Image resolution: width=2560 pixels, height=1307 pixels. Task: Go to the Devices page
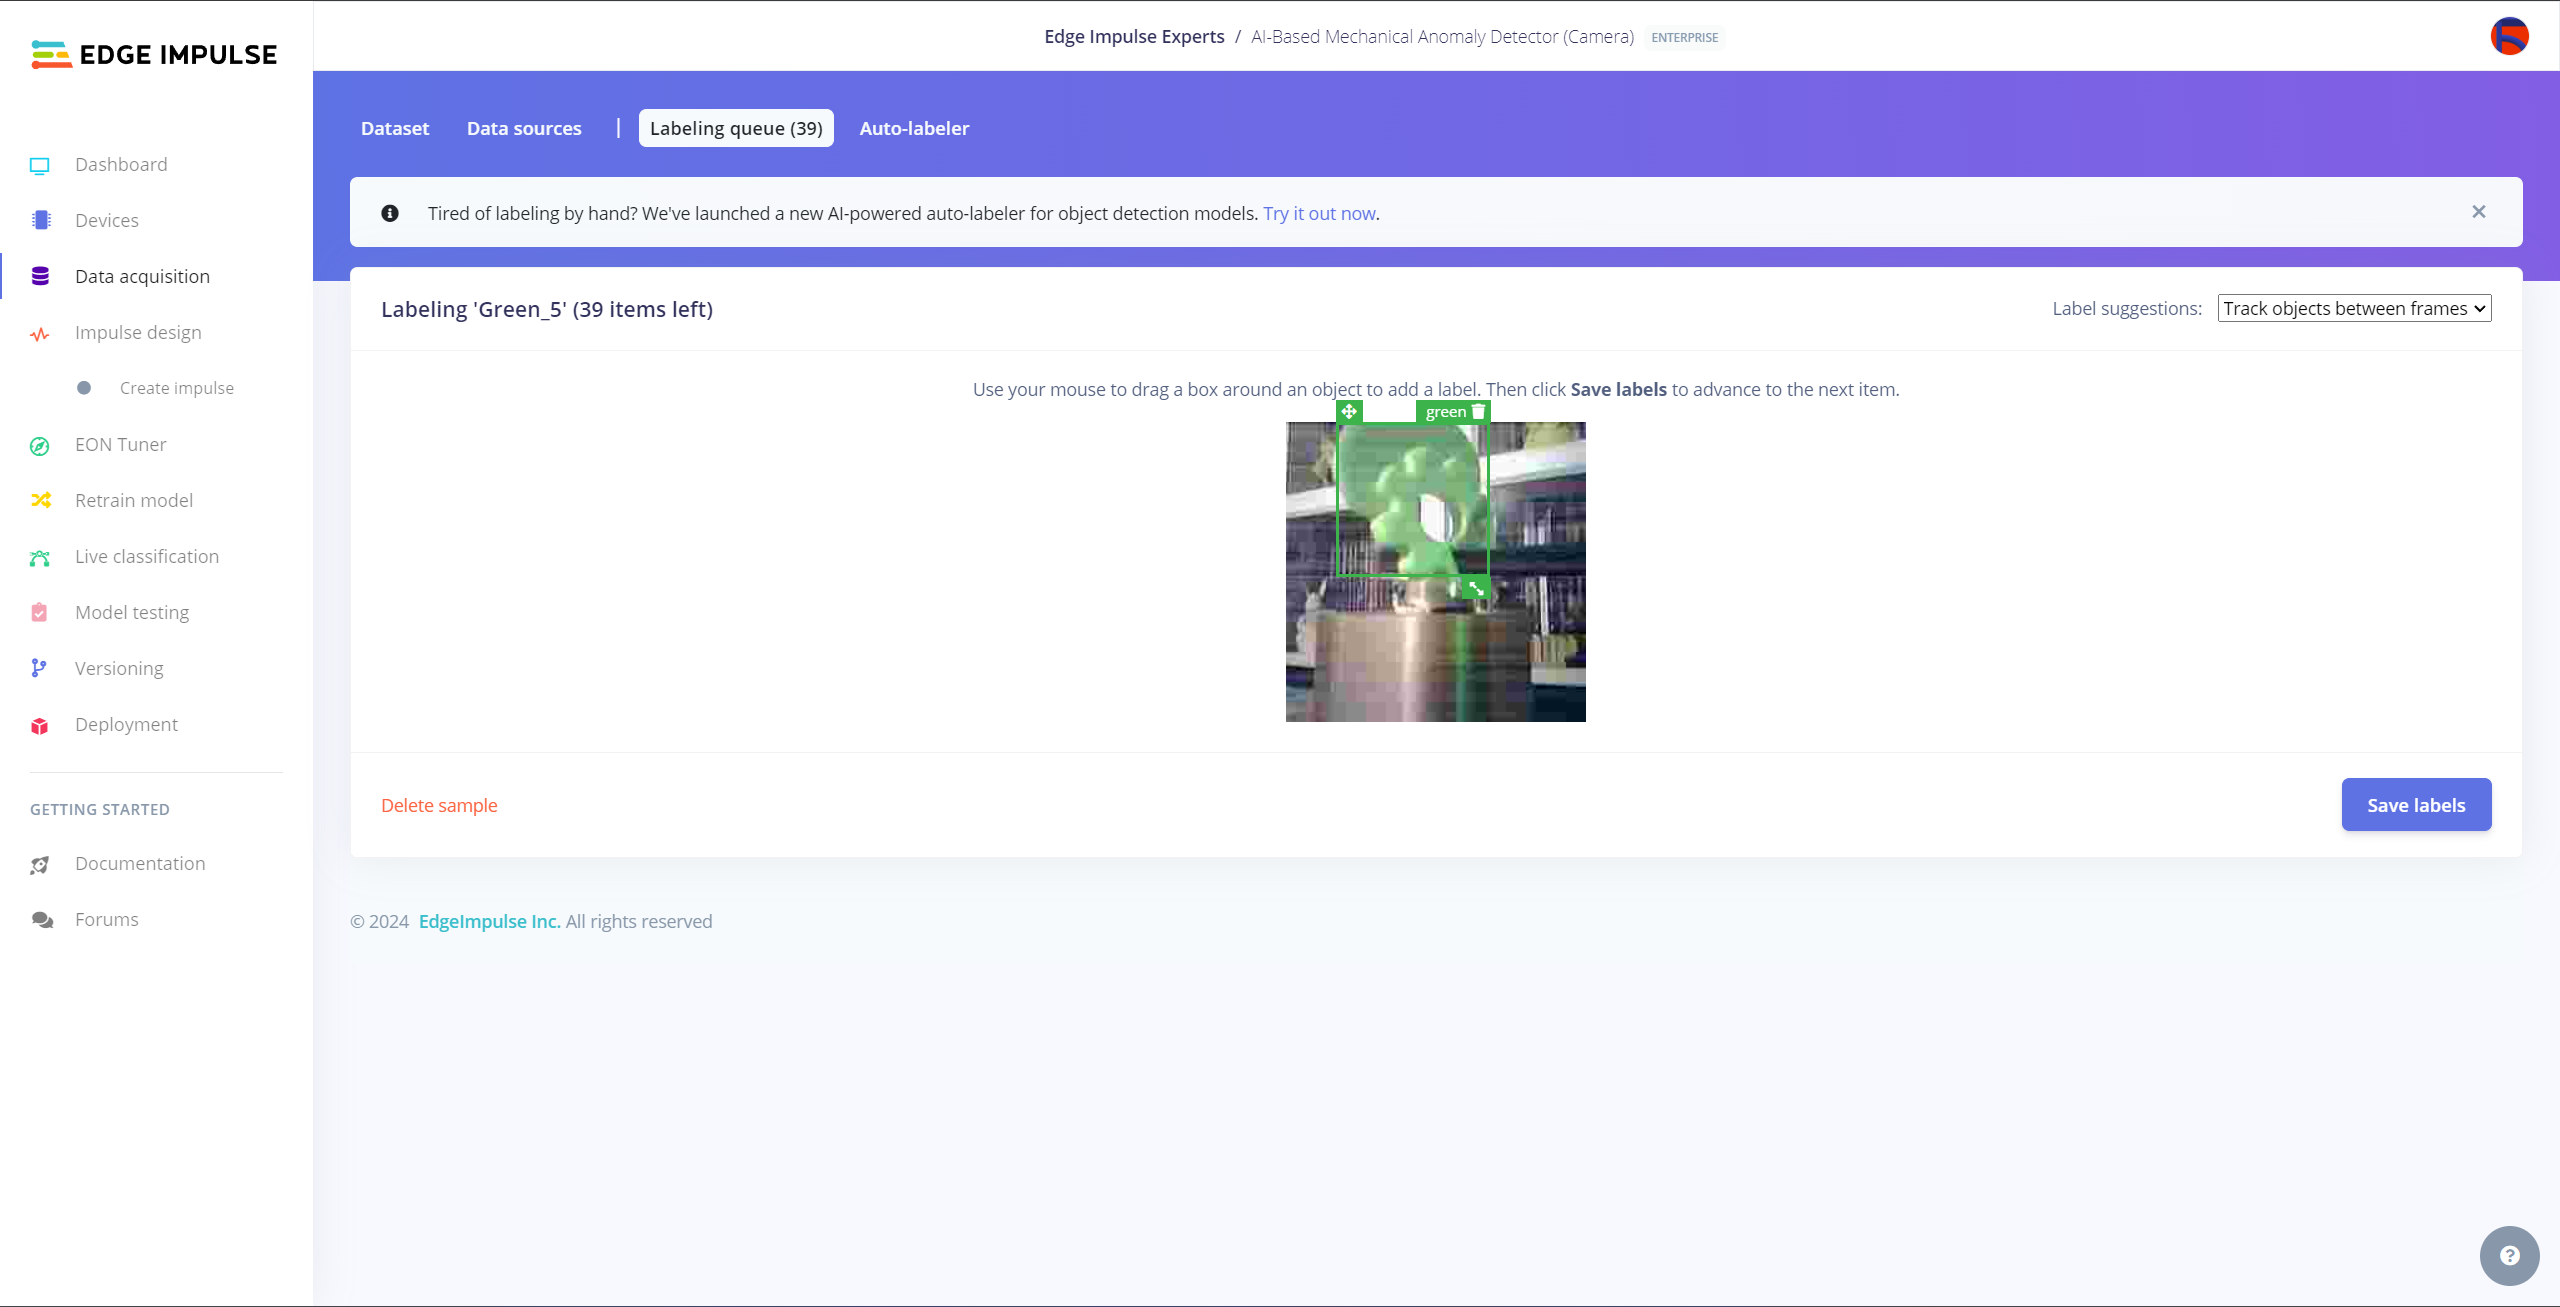click(106, 221)
